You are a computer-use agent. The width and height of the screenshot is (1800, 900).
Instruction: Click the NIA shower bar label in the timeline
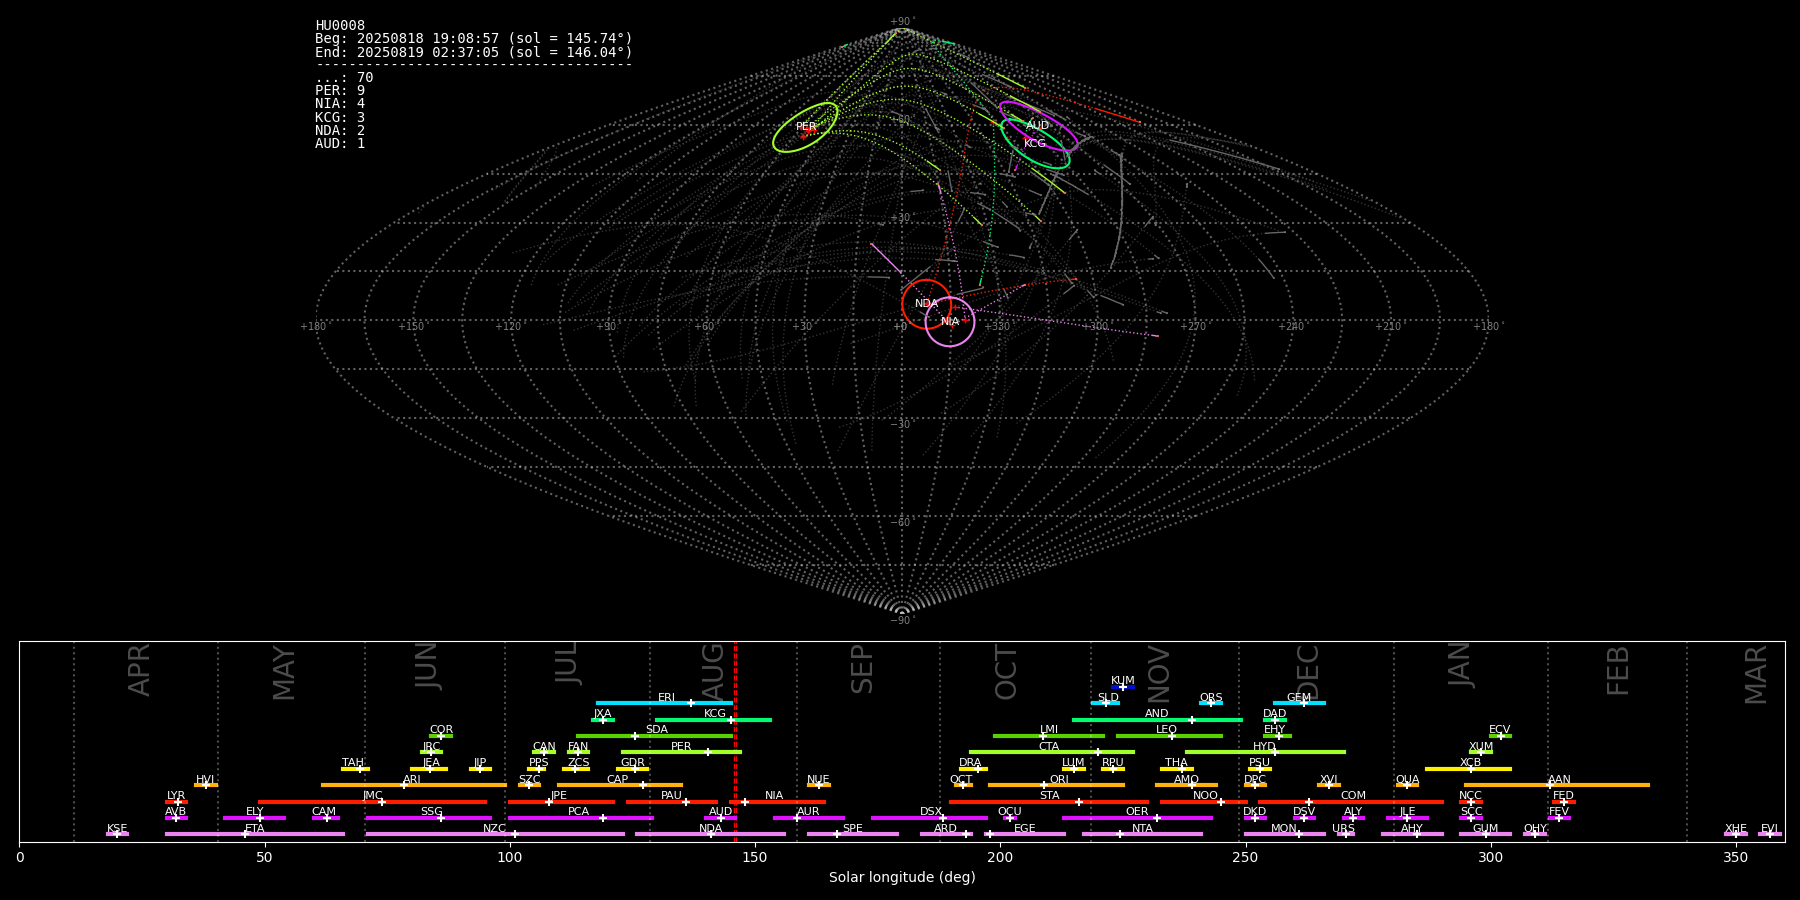[x=774, y=796]
